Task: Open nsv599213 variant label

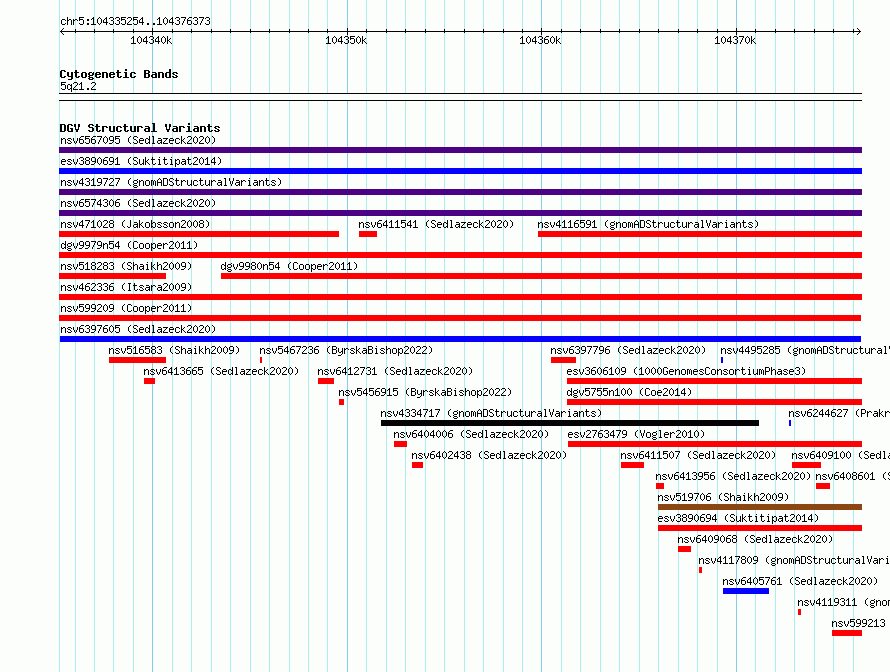Action: click(x=859, y=623)
